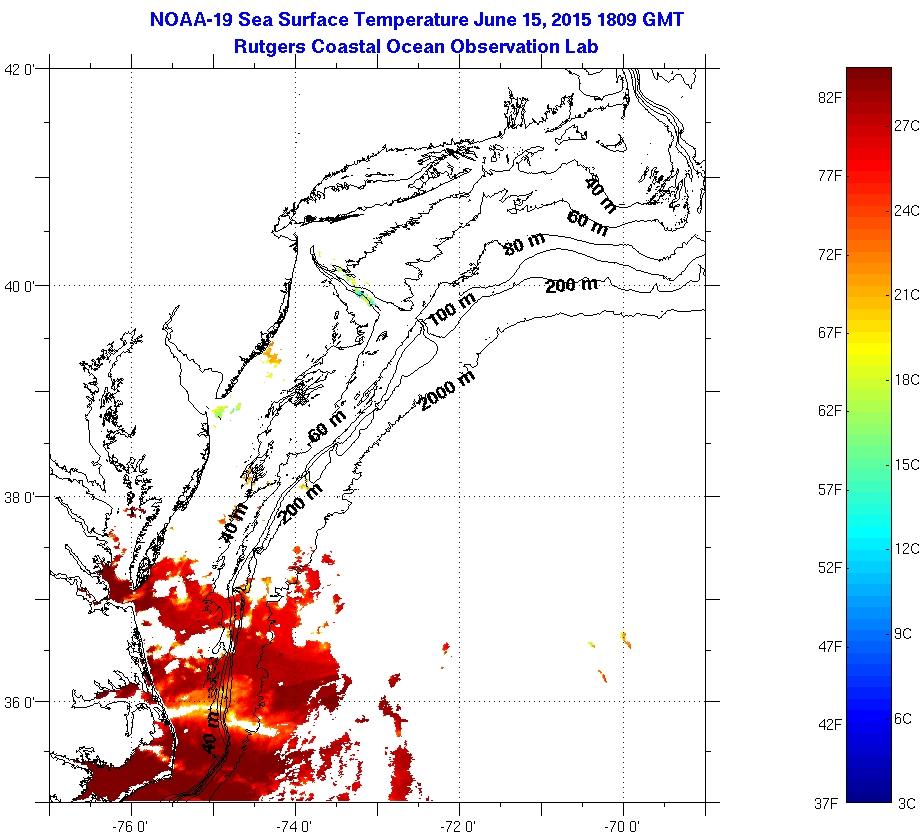Click the 36 0' latitude label
The height and width of the screenshot is (832, 920).
click(x=19, y=702)
